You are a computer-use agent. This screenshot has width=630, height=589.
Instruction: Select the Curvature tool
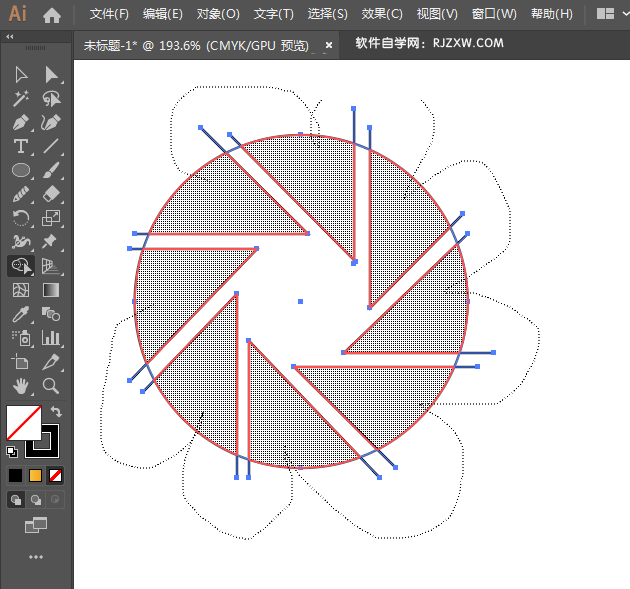[x=51, y=123]
